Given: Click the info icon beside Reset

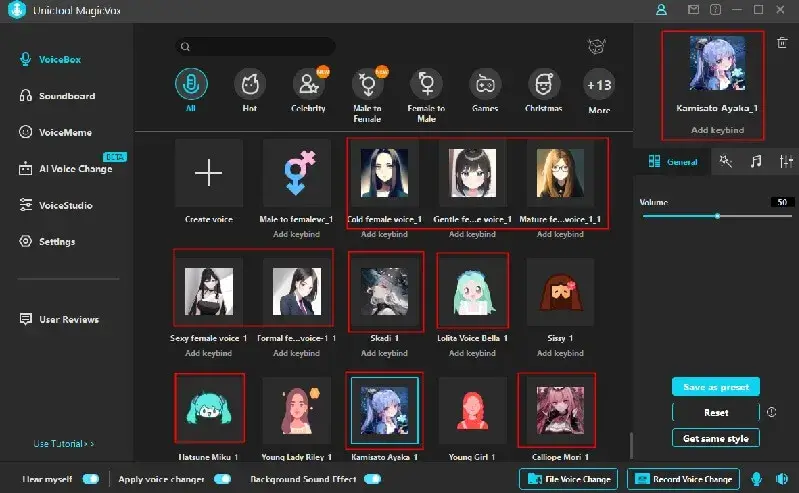Looking at the screenshot, I should point(771,412).
